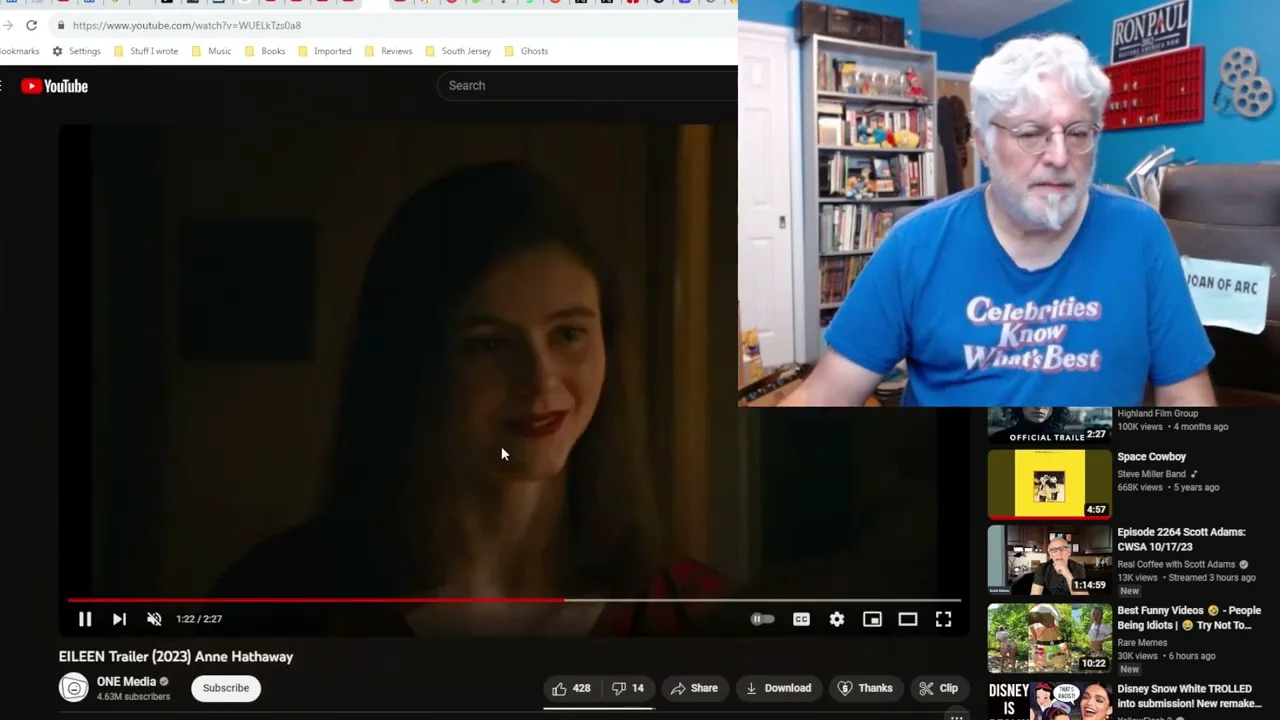Switch to miniplayer mode
1280x720 pixels.
point(872,619)
